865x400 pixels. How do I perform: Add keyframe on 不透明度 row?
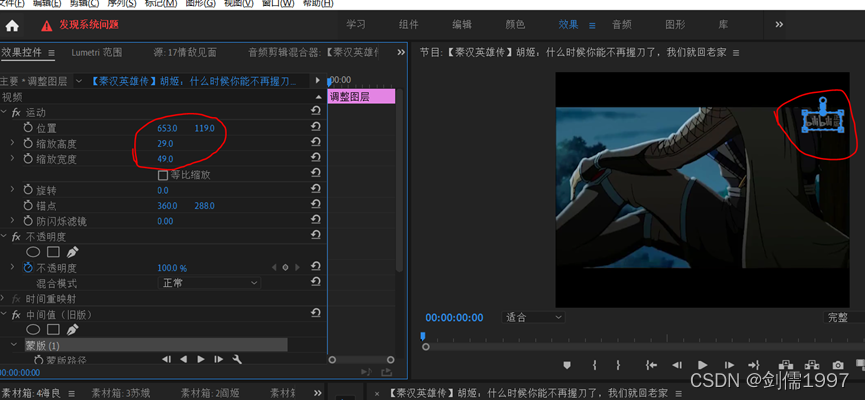(x=285, y=268)
